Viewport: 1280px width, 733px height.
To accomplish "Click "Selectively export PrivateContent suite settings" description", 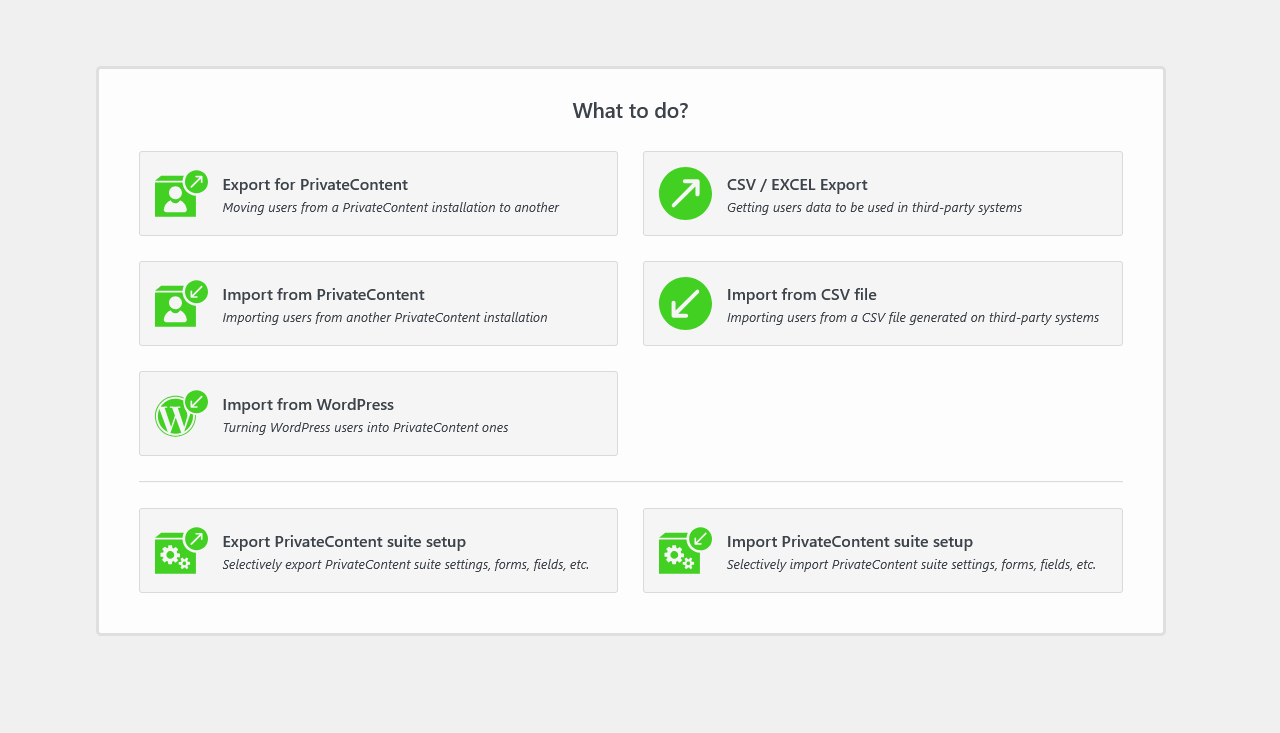I will (405, 565).
